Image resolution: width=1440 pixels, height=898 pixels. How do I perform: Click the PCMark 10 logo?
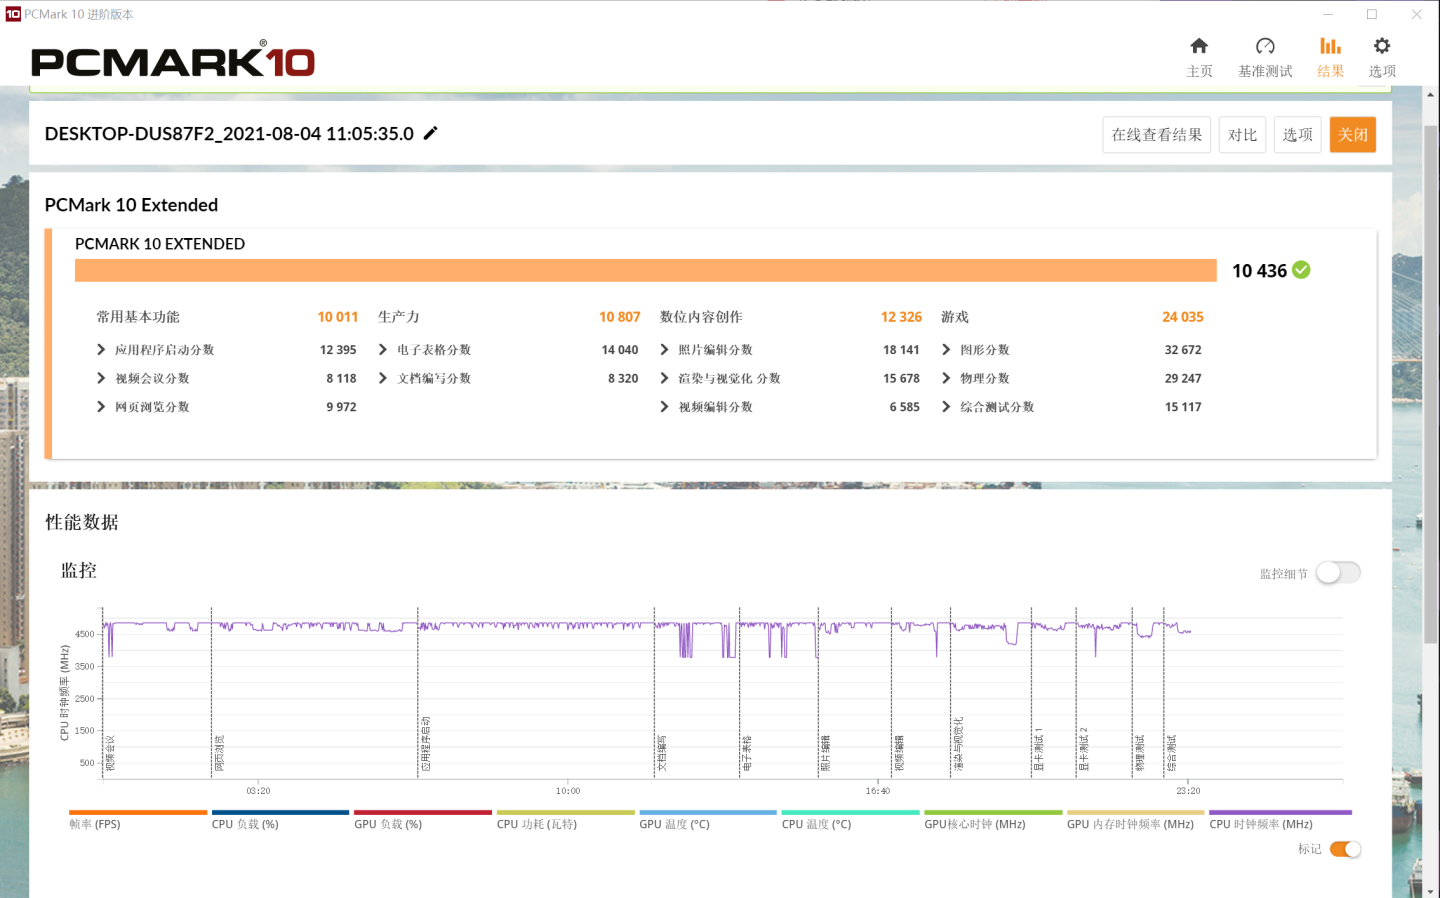click(172, 61)
